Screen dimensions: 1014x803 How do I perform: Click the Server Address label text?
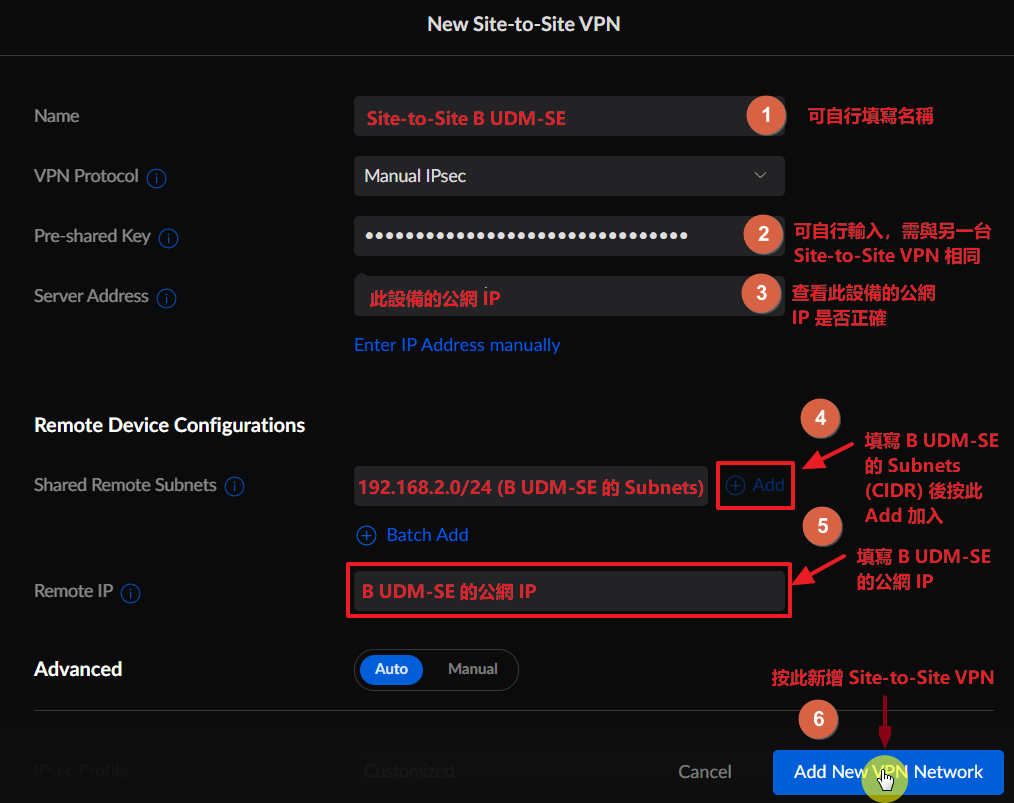91,296
